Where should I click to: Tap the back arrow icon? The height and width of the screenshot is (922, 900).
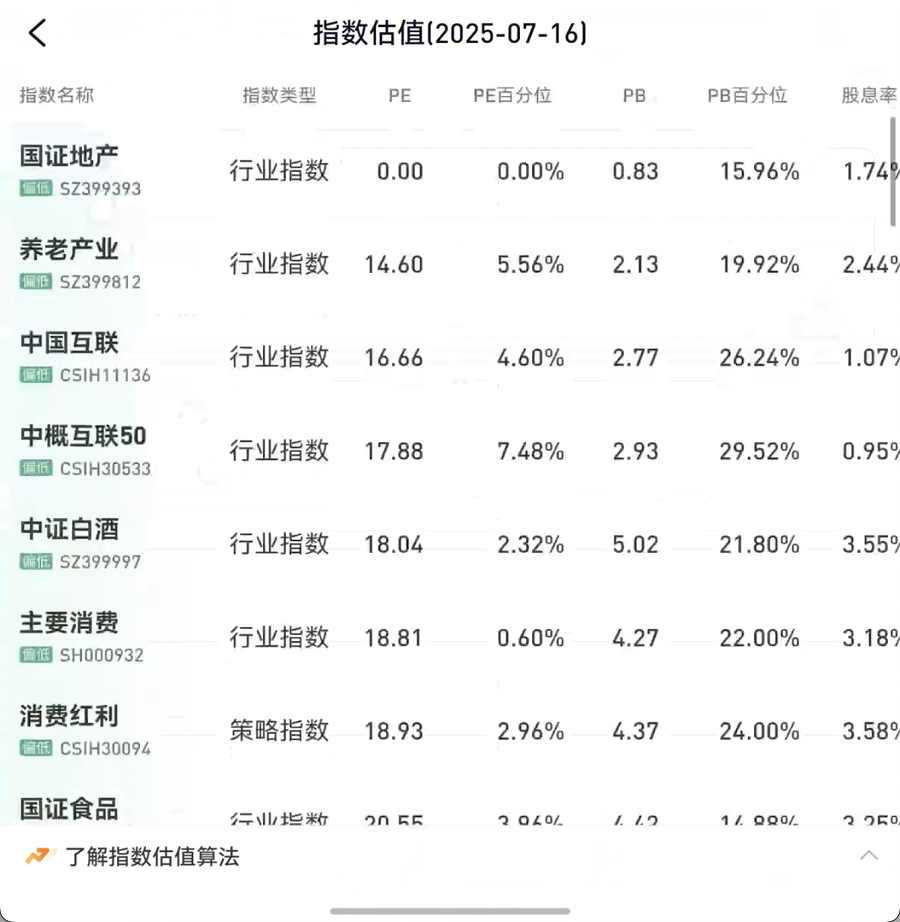coord(38,33)
